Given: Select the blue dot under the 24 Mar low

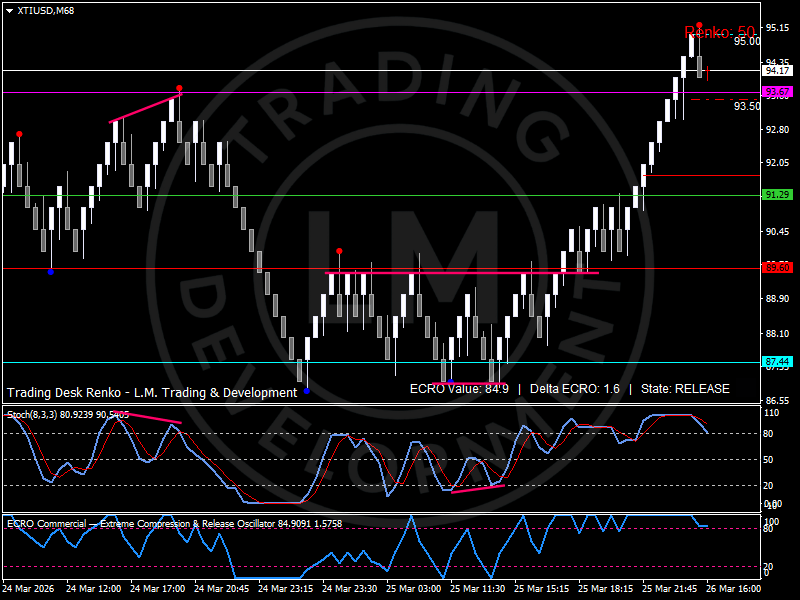Looking at the screenshot, I should pyautogui.click(x=51, y=272).
